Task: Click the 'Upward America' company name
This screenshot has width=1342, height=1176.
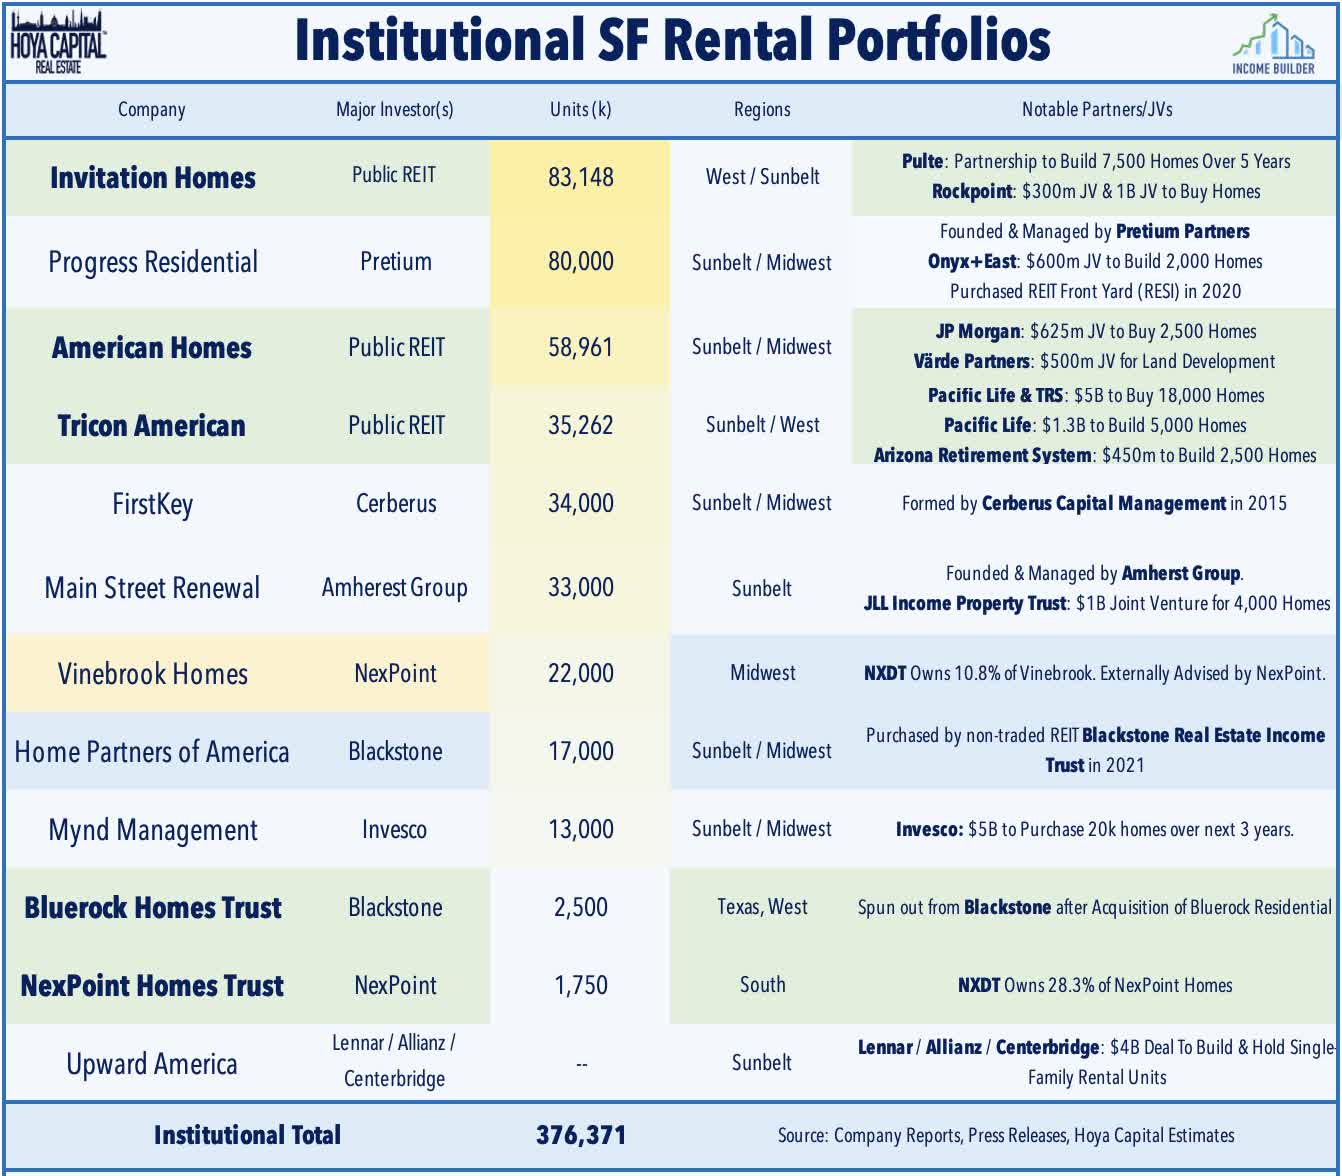Action: (x=152, y=1064)
